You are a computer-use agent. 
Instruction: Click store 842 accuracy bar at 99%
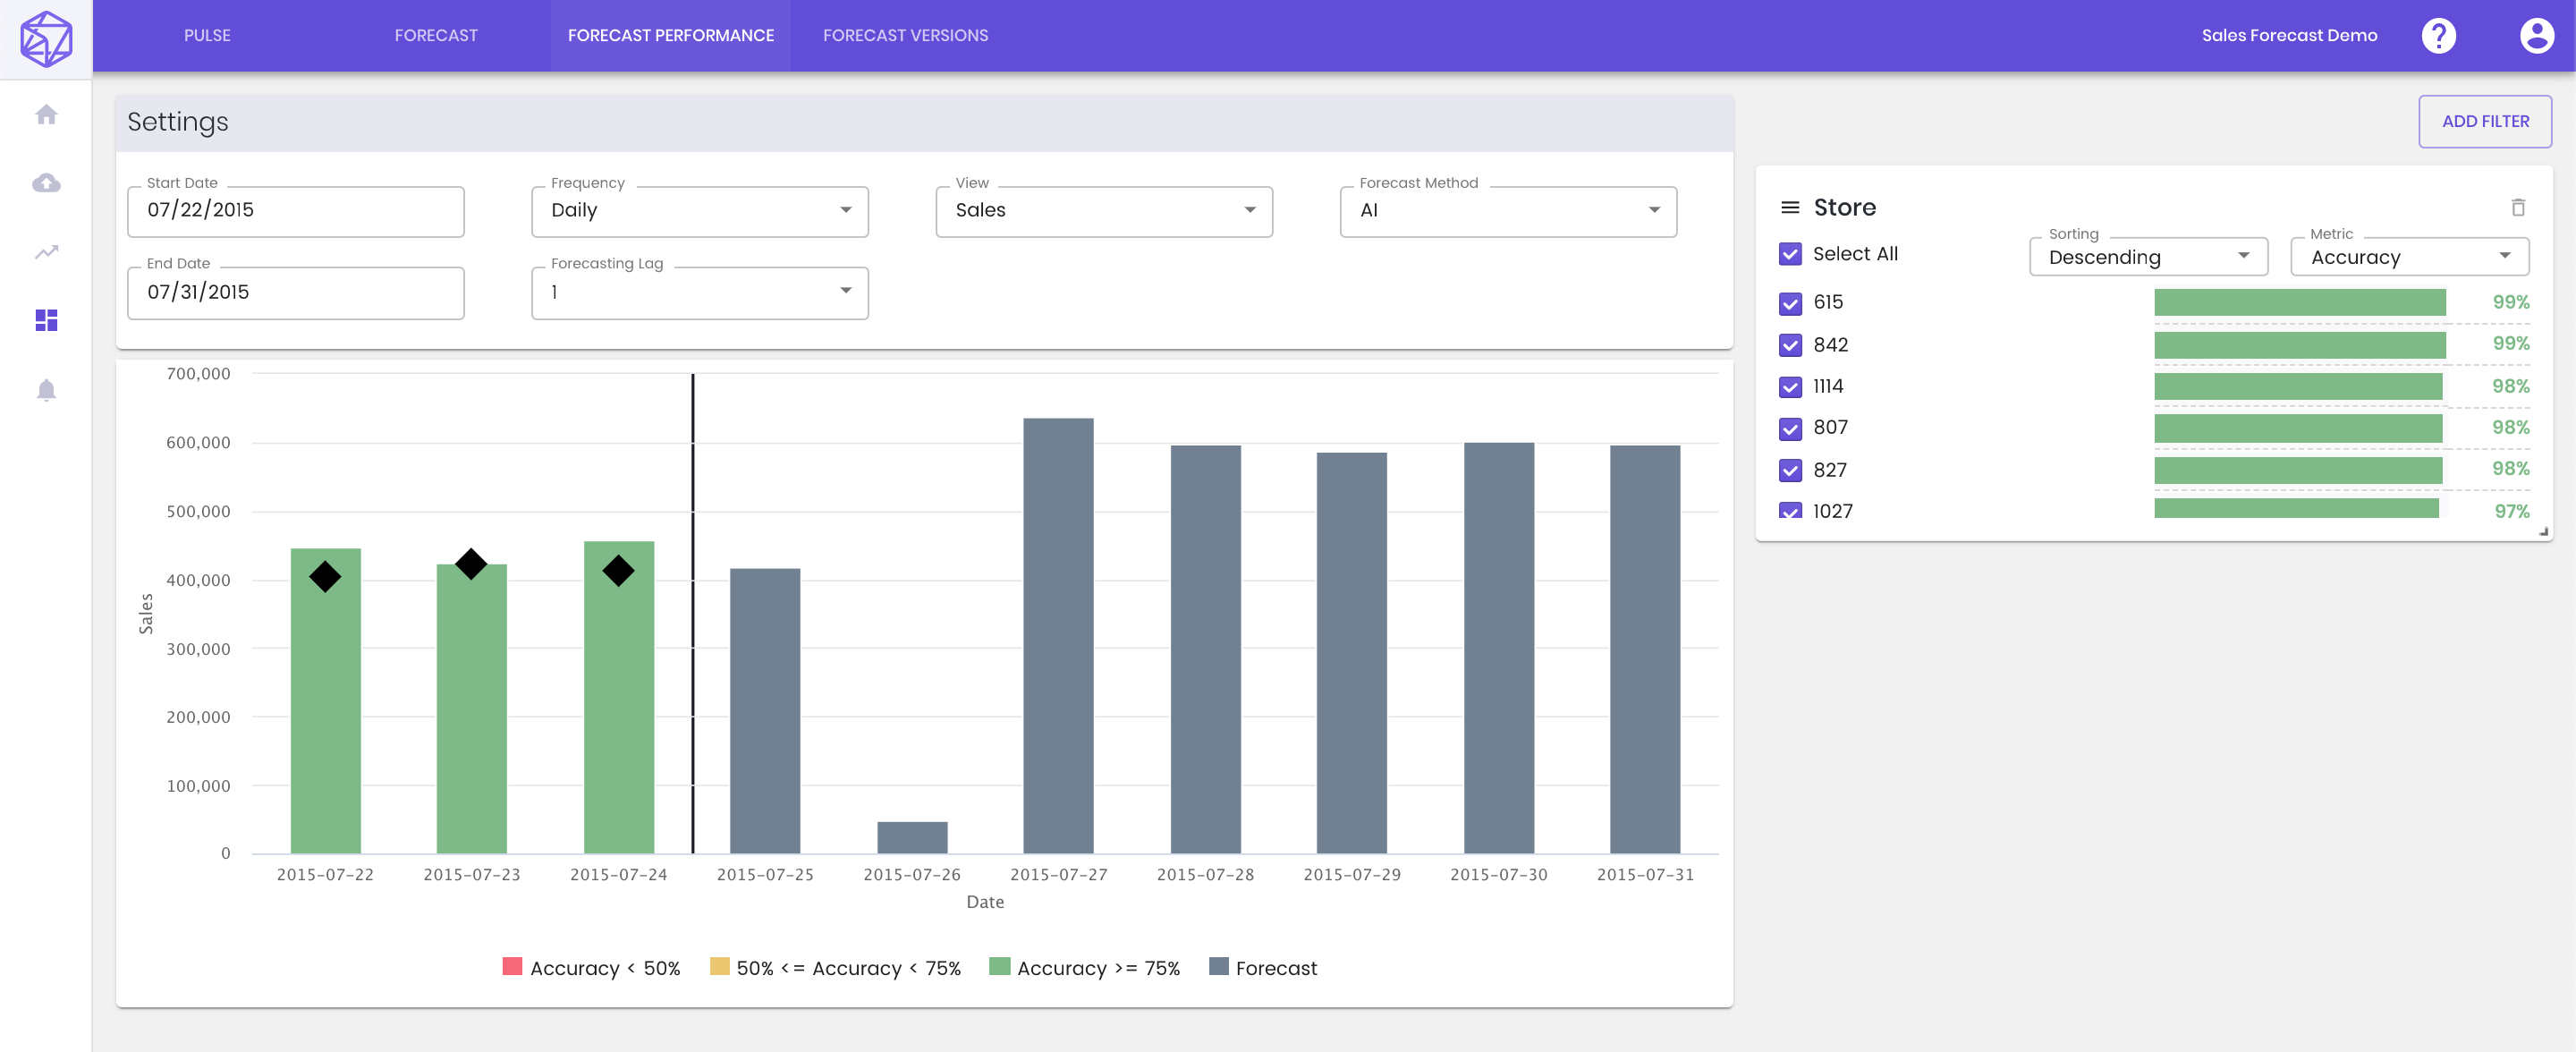coord(2299,345)
